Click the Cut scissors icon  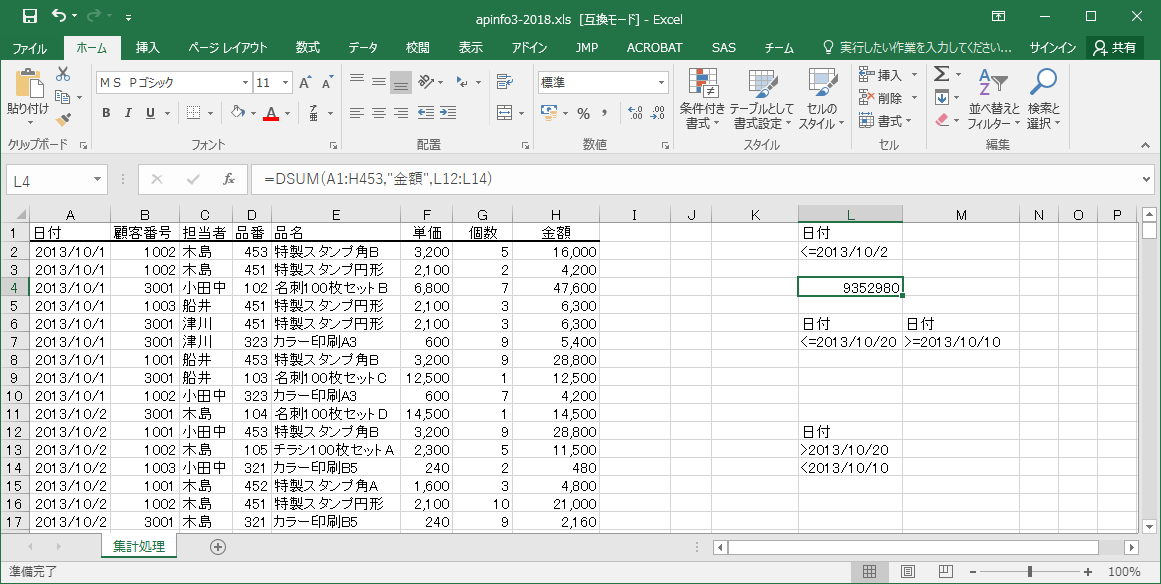click(x=63, y=75)
